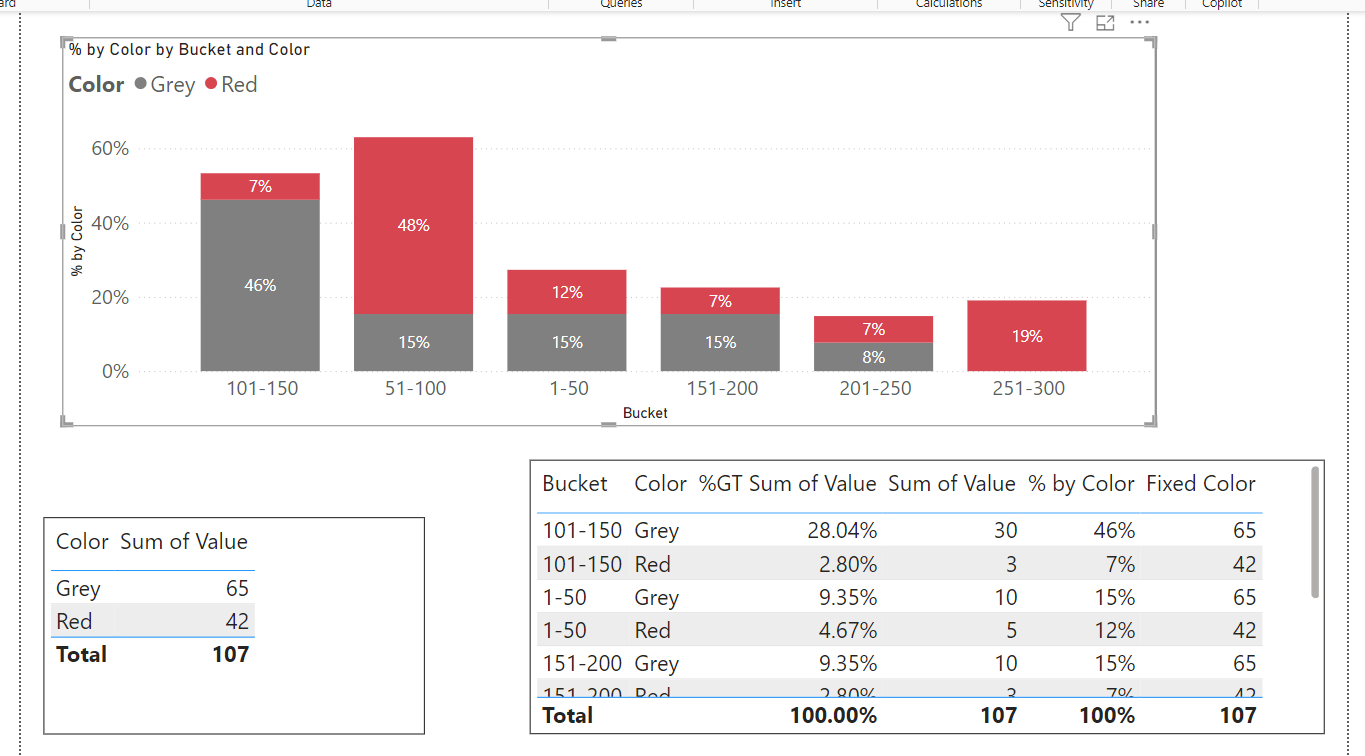The width and height of the screenshot is (1365, 756).
Task: Open the filter icon on the chart visual
Action: 1071,23
